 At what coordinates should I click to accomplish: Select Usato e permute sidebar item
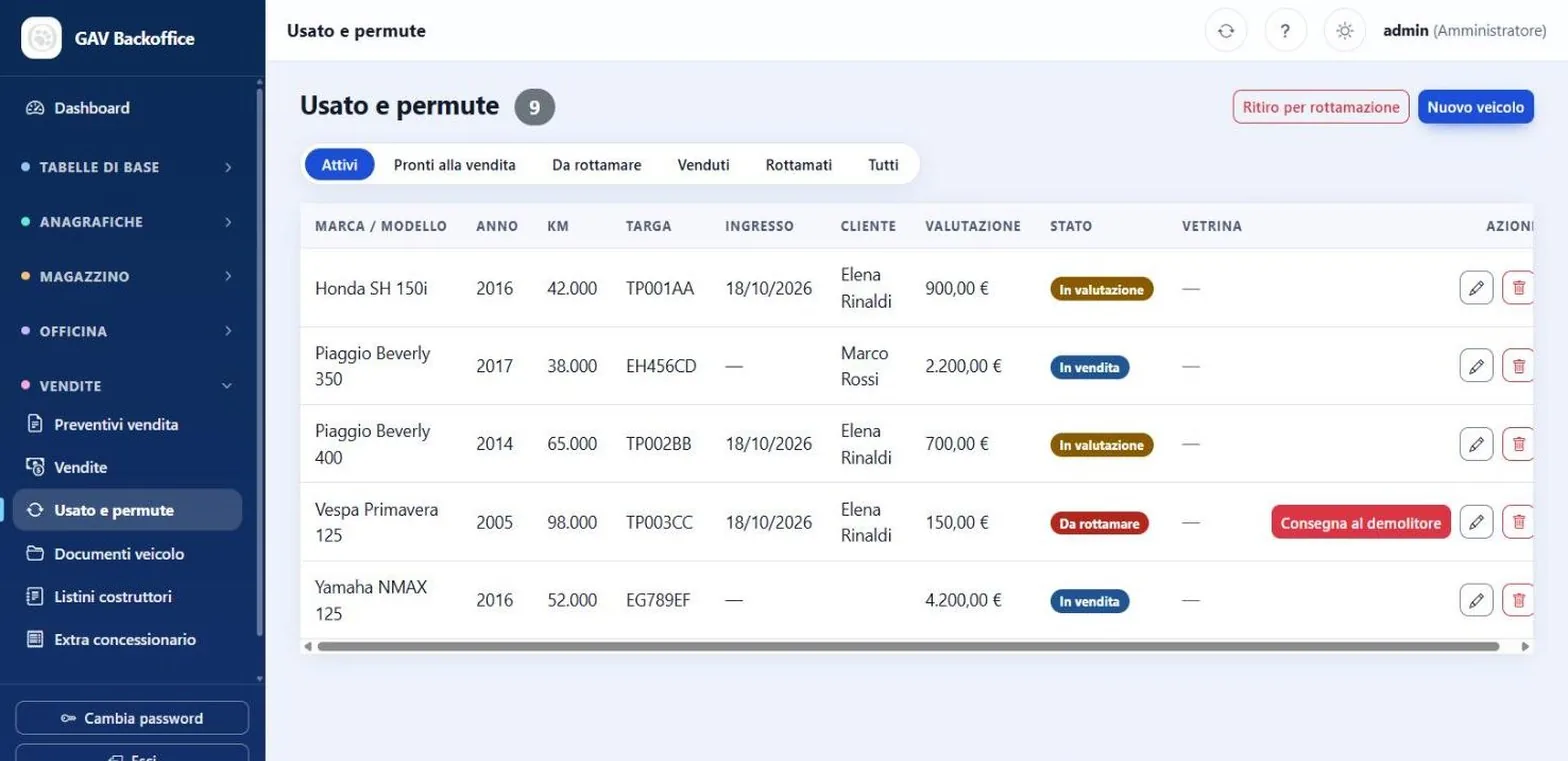128,510
